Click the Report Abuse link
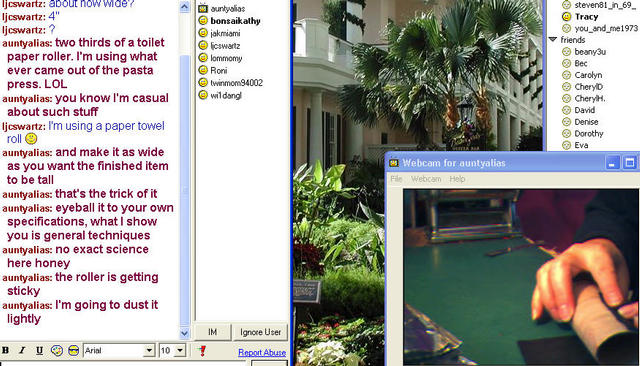The width and height of the screenshot is (640, 366). (x=262, y=353)
